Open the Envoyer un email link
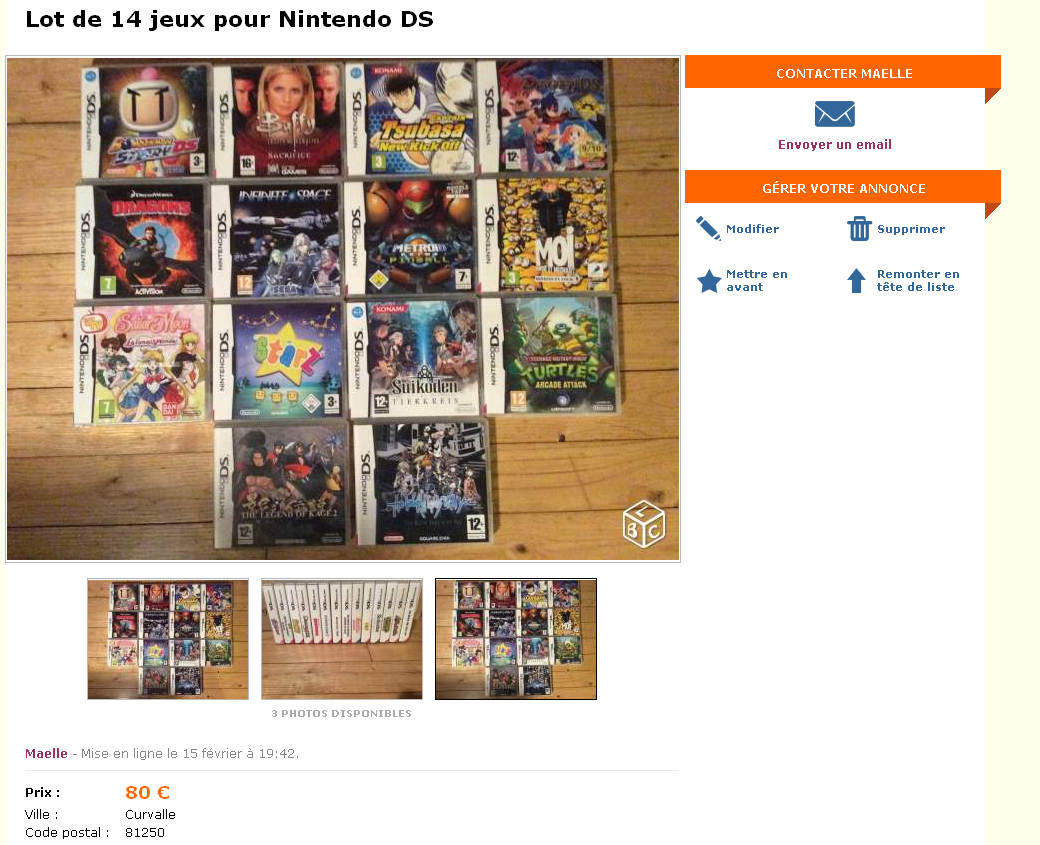The image size is (1040, 845). (x=834, y=145)
